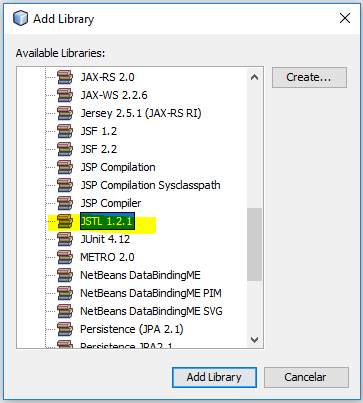Choose JSP Compilation Sysclasspath from list

coord(150,185)
